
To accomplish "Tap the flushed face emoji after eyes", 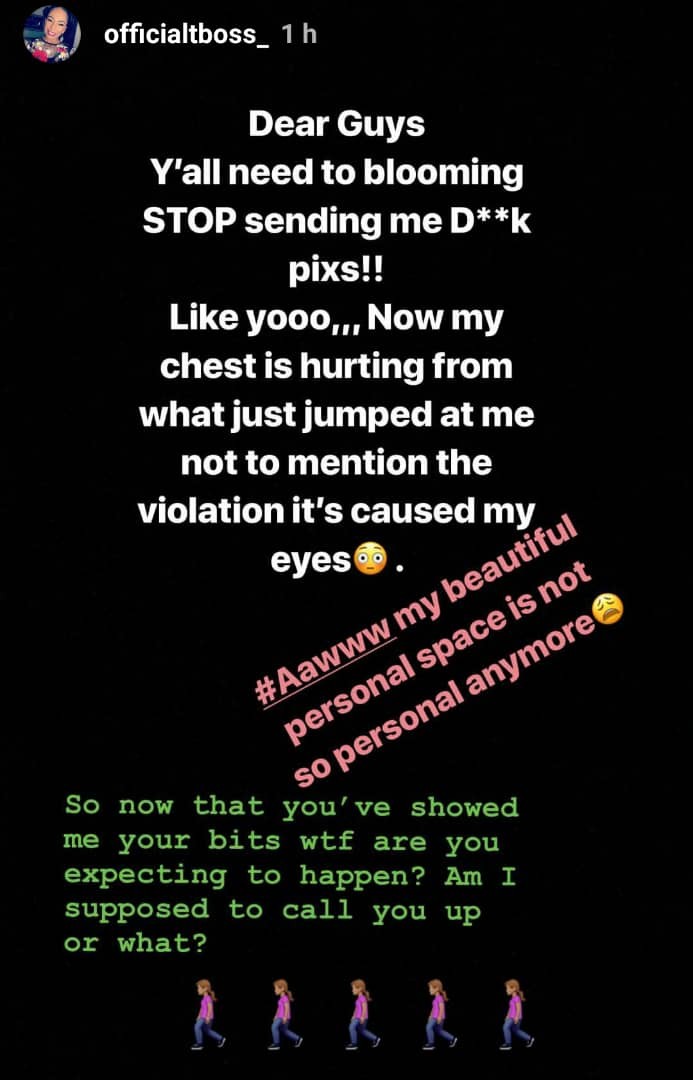I will click(x=369, y=559).
